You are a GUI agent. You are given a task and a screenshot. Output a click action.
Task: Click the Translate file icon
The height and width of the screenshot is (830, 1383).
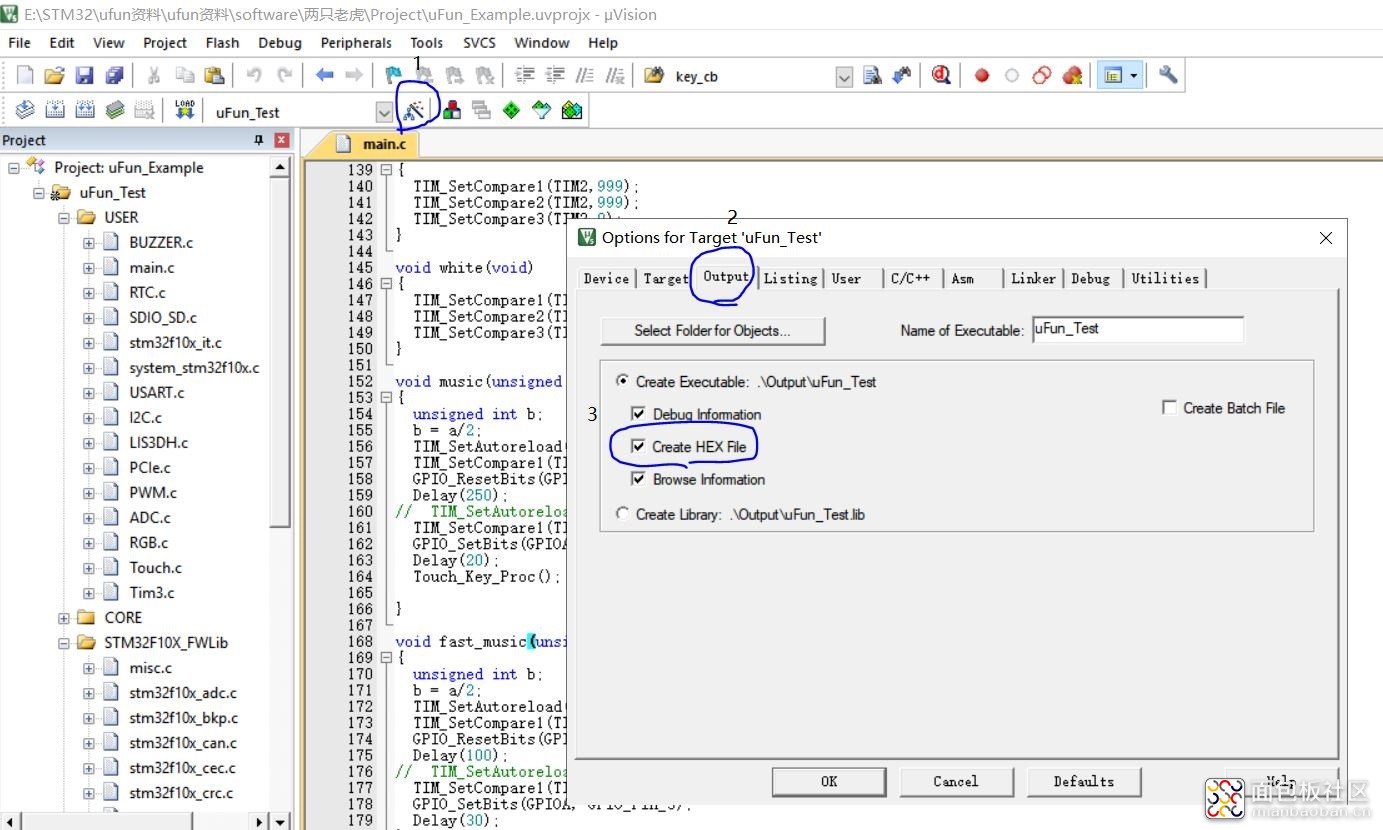click(x=25, y=111)
